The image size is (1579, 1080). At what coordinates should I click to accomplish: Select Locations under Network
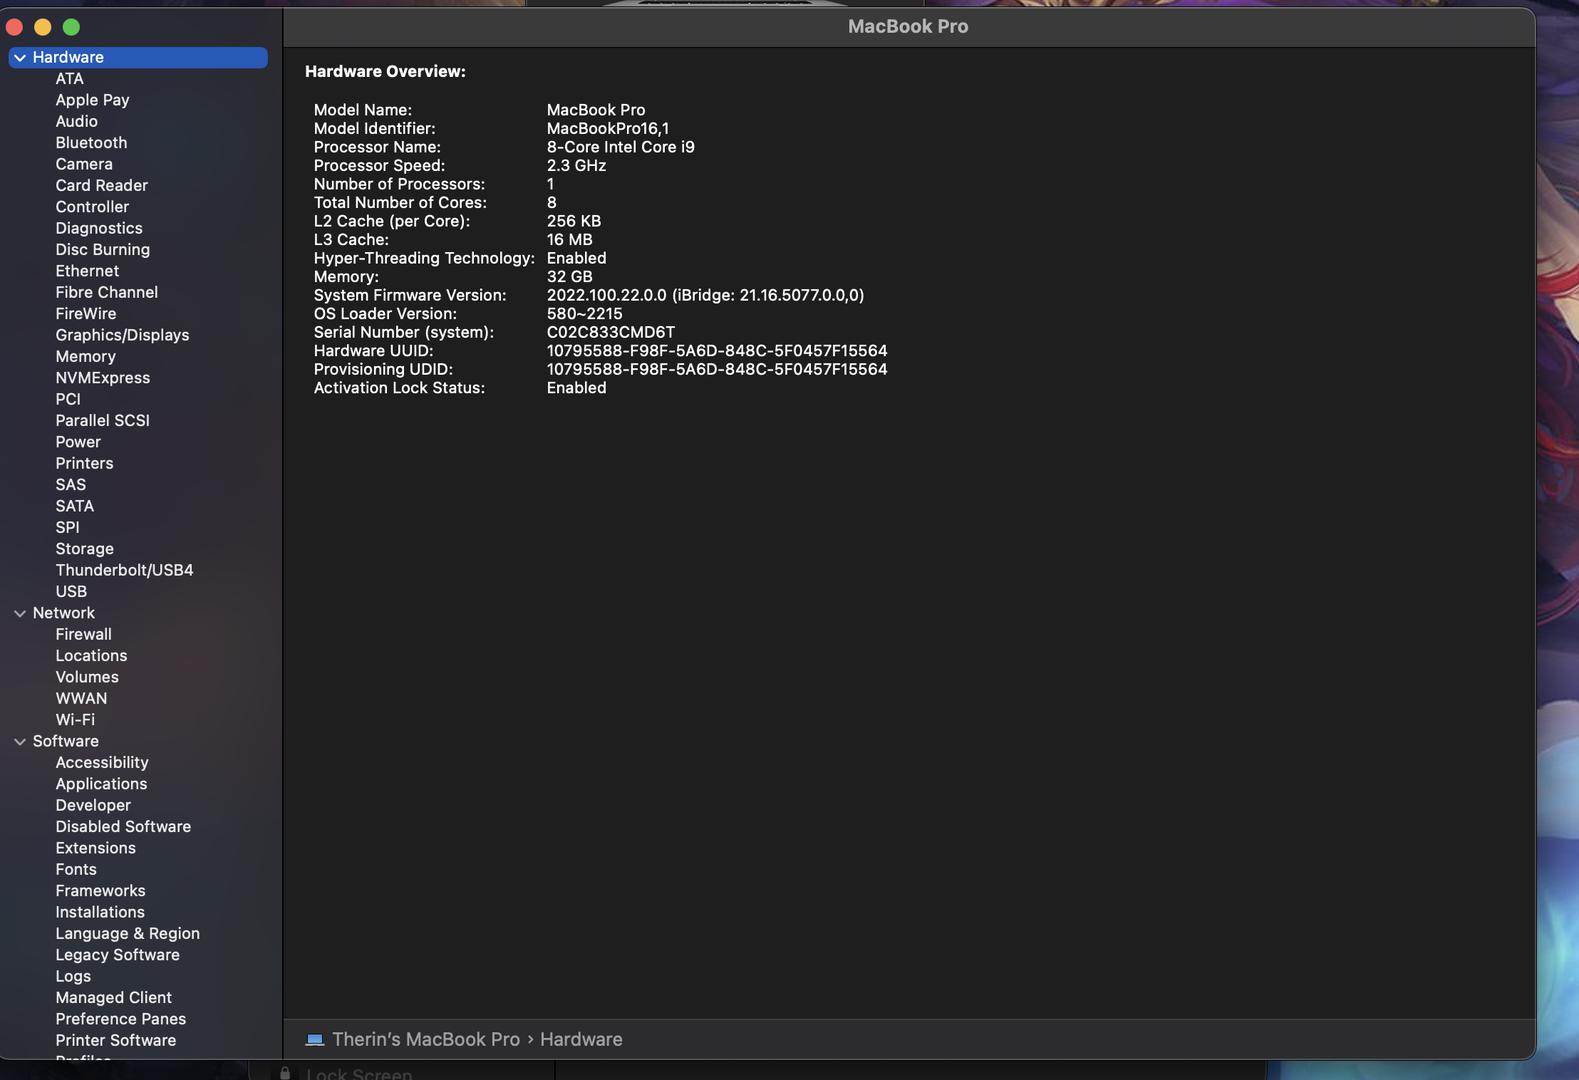pos(91,656)
